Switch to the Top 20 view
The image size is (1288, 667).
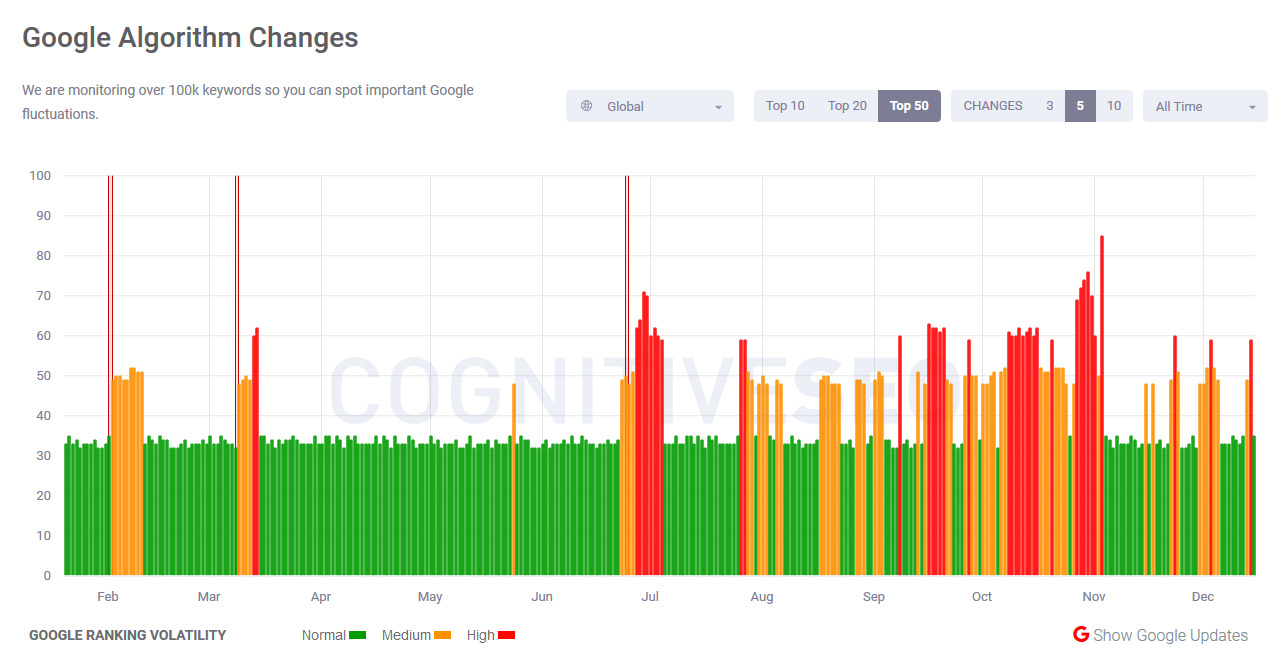coord(847,105)
